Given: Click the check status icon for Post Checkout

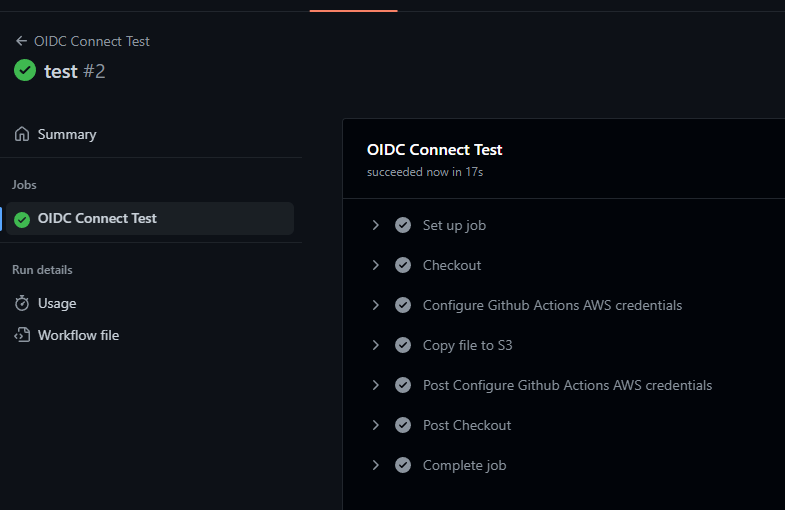Looking at the screenshot, I should 403,425.
